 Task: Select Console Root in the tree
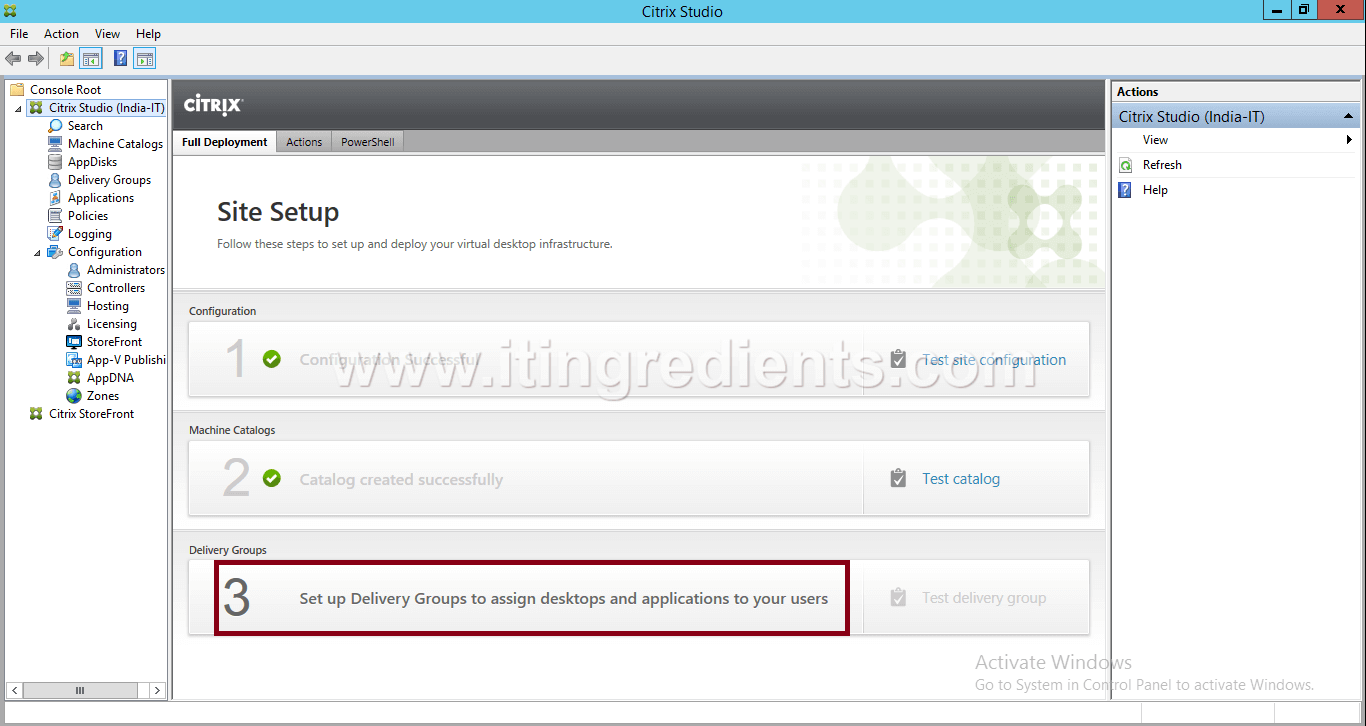click(65, 90)
